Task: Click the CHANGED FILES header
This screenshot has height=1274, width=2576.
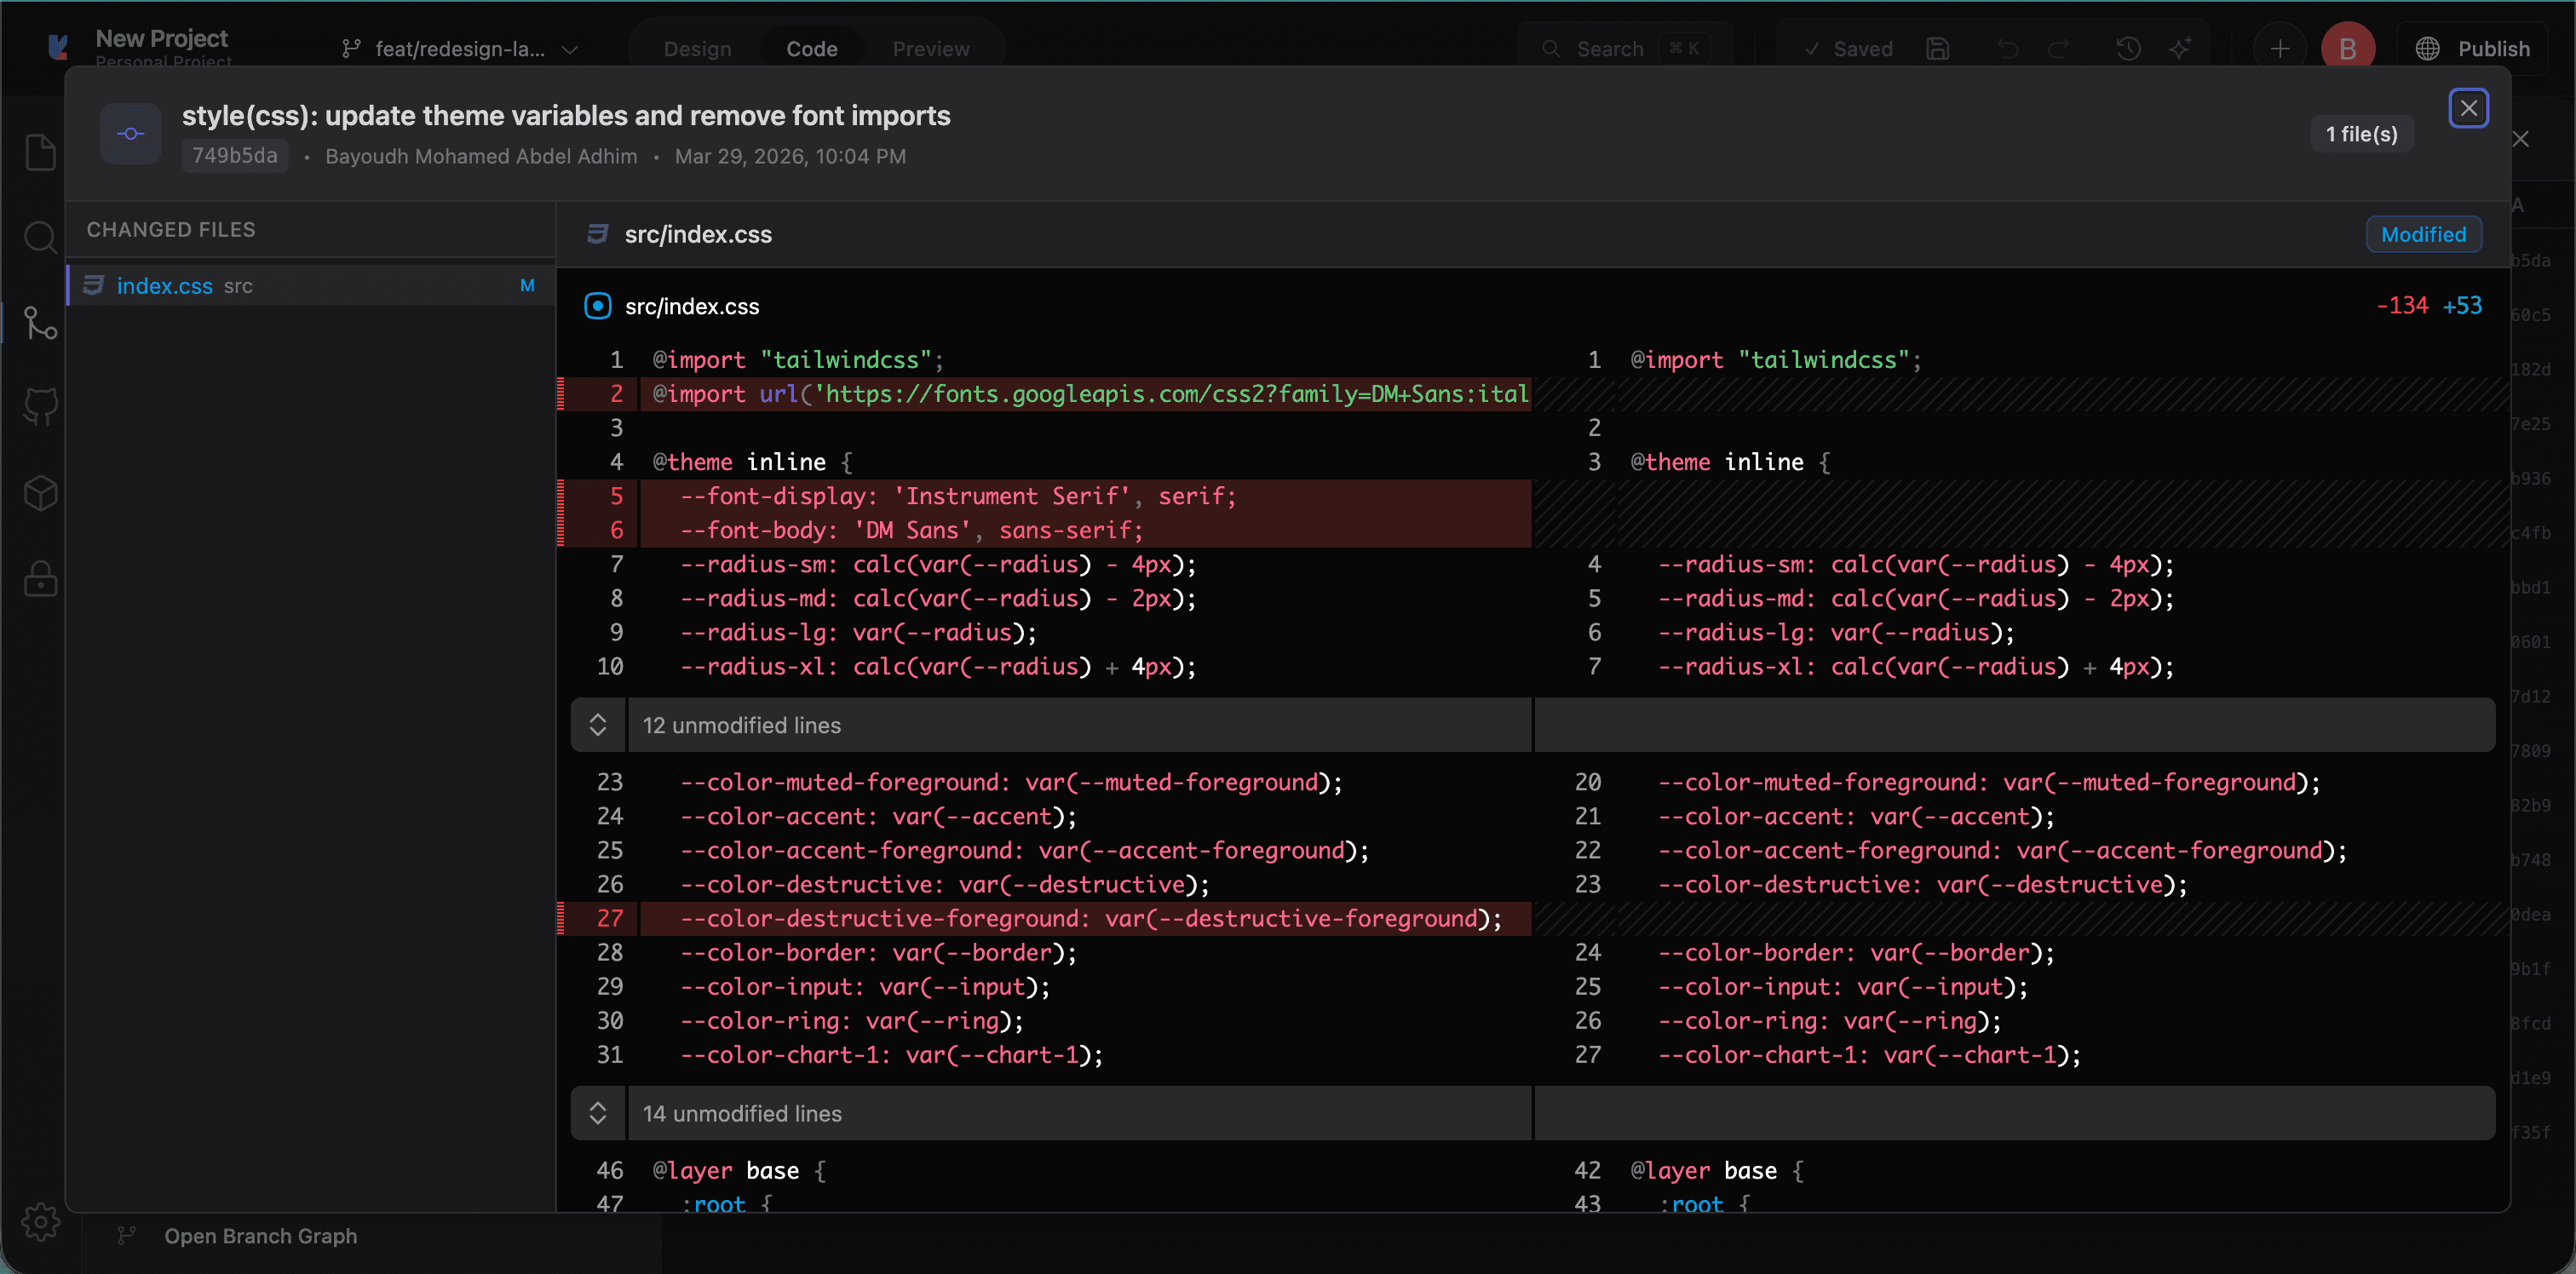Action: coord(171,229)
